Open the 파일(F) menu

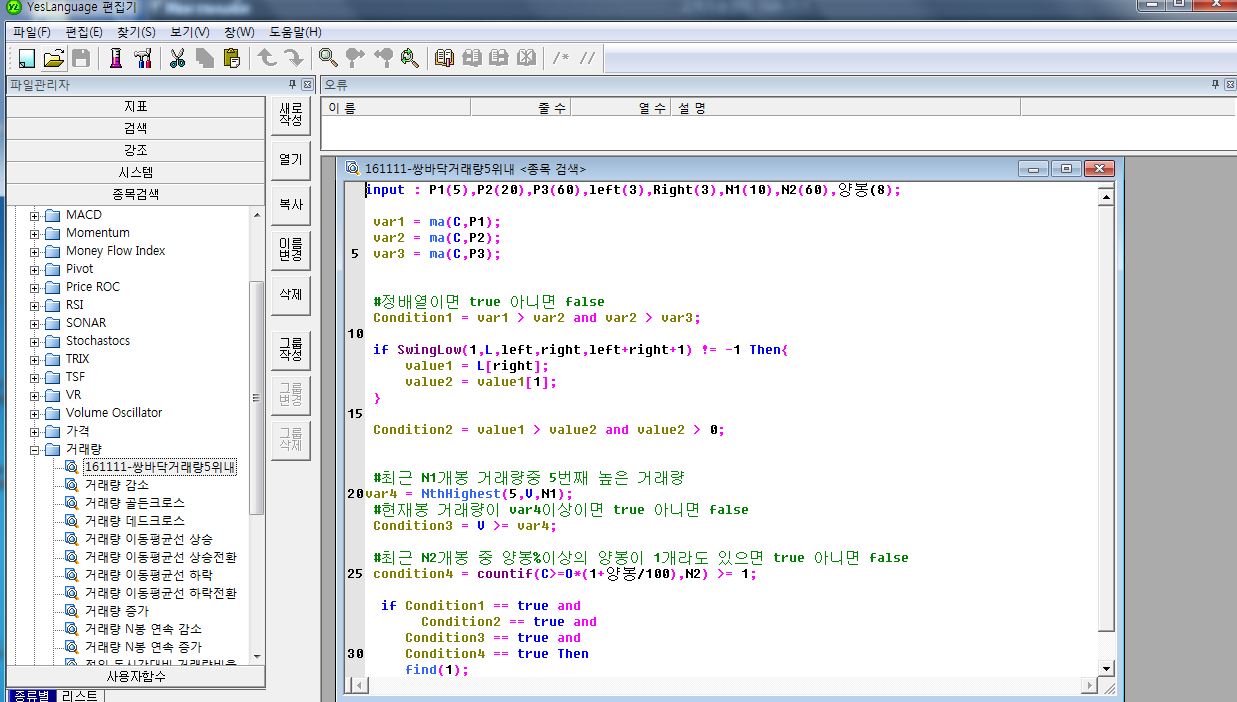[32, 32]
